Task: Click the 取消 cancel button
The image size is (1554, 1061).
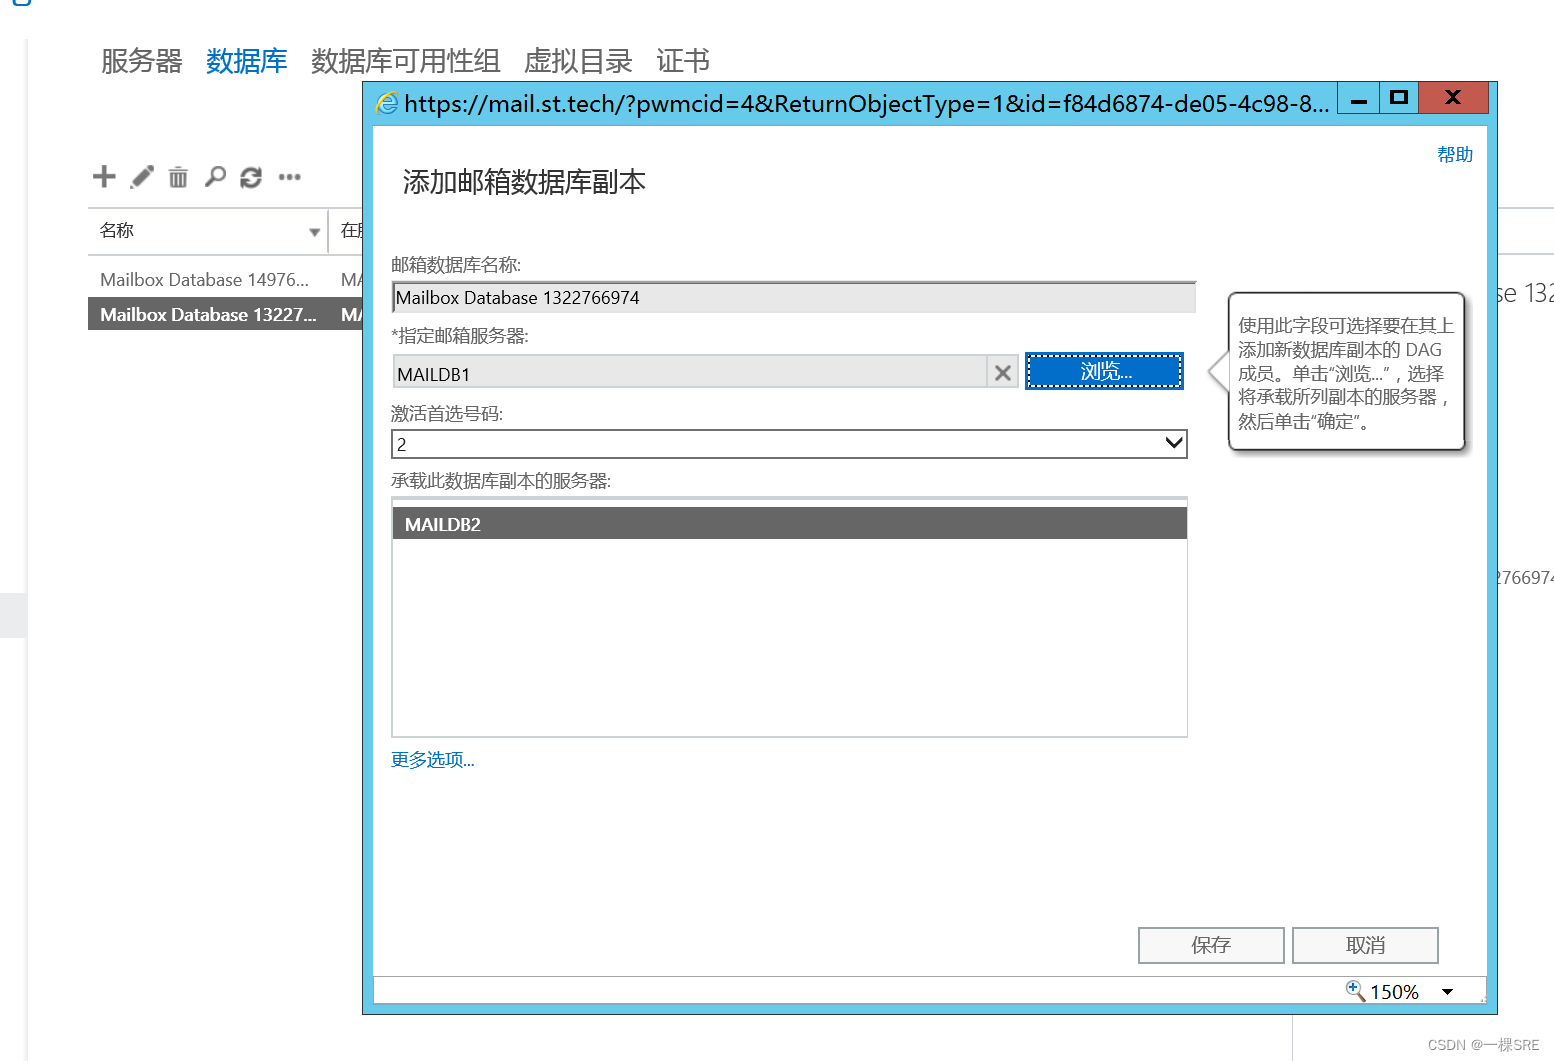Action: pyautogui.click(x=1365, y=945)
